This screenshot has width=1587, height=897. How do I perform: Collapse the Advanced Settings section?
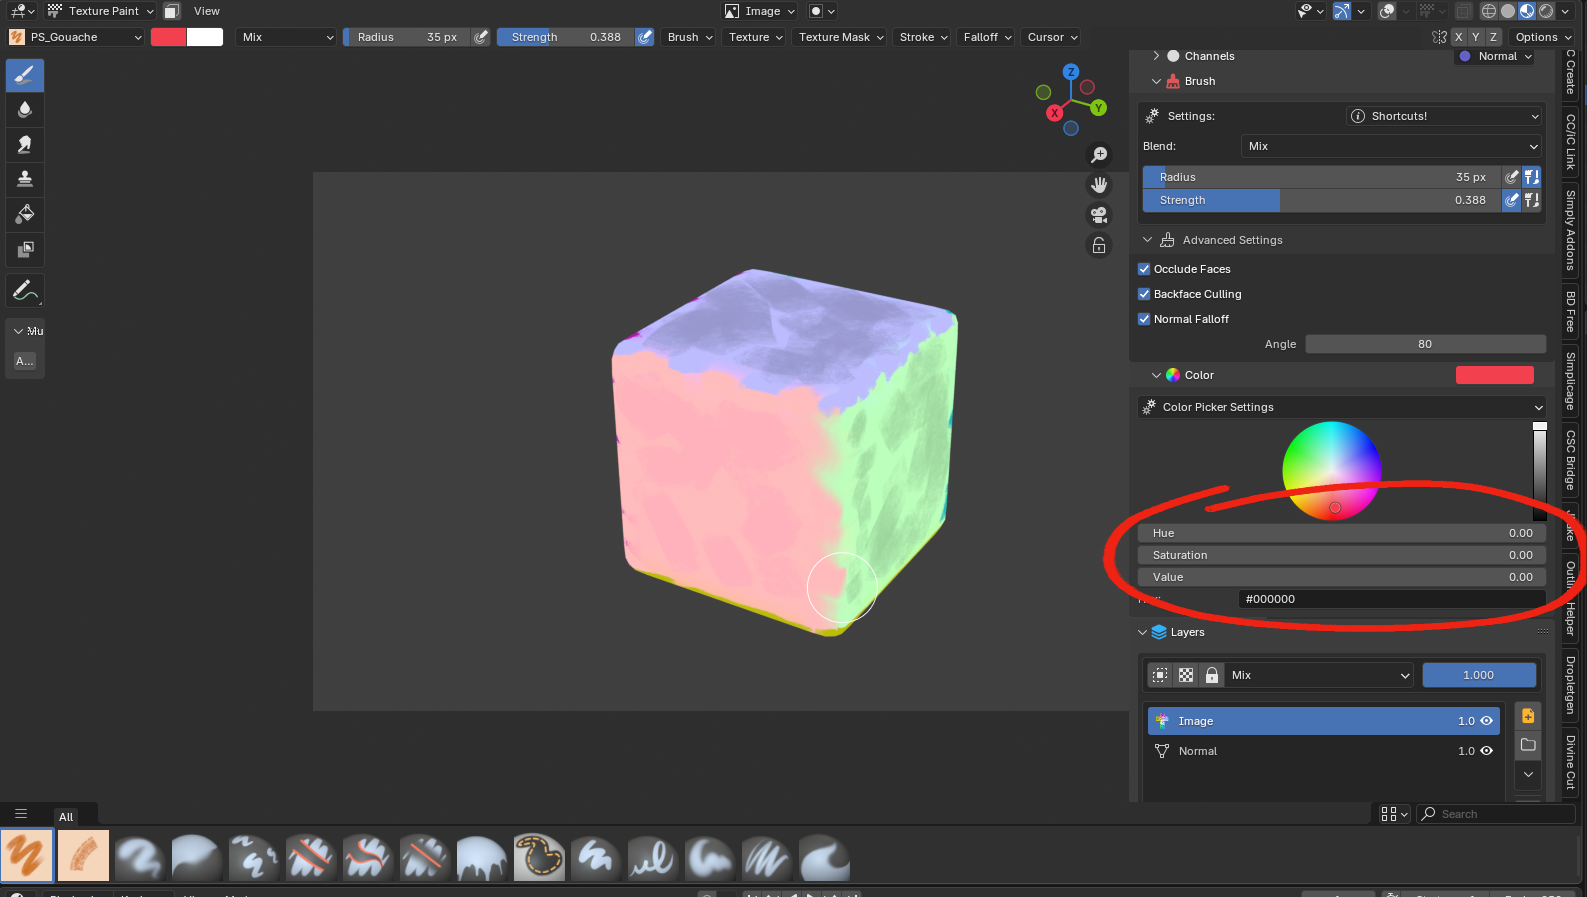point(1147,240)
